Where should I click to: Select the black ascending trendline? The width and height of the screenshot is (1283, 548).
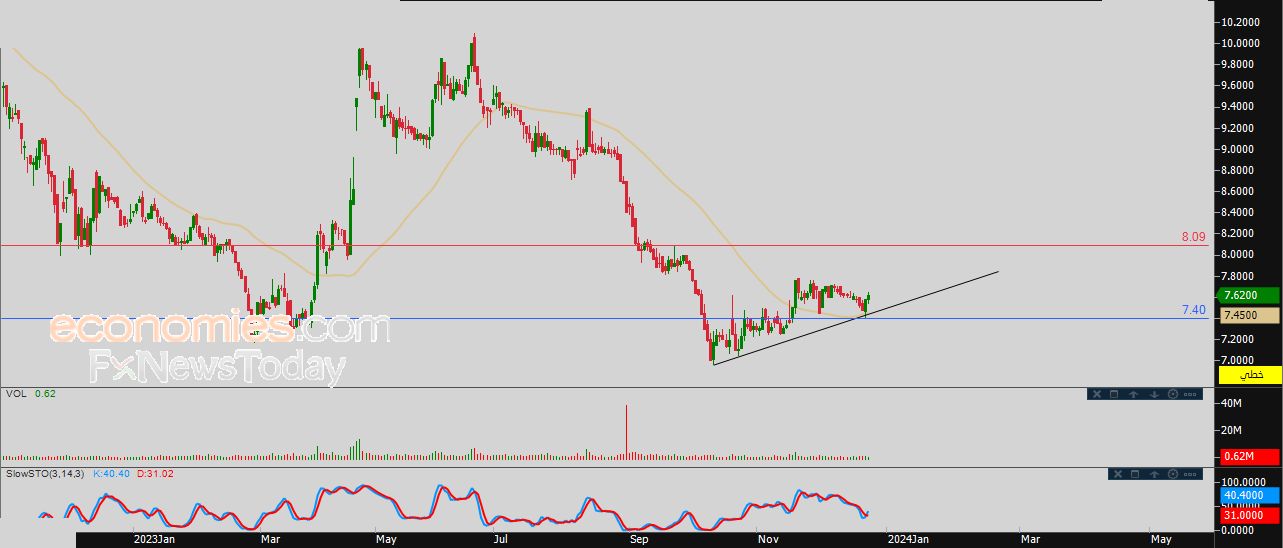click(x=855, y=317)
